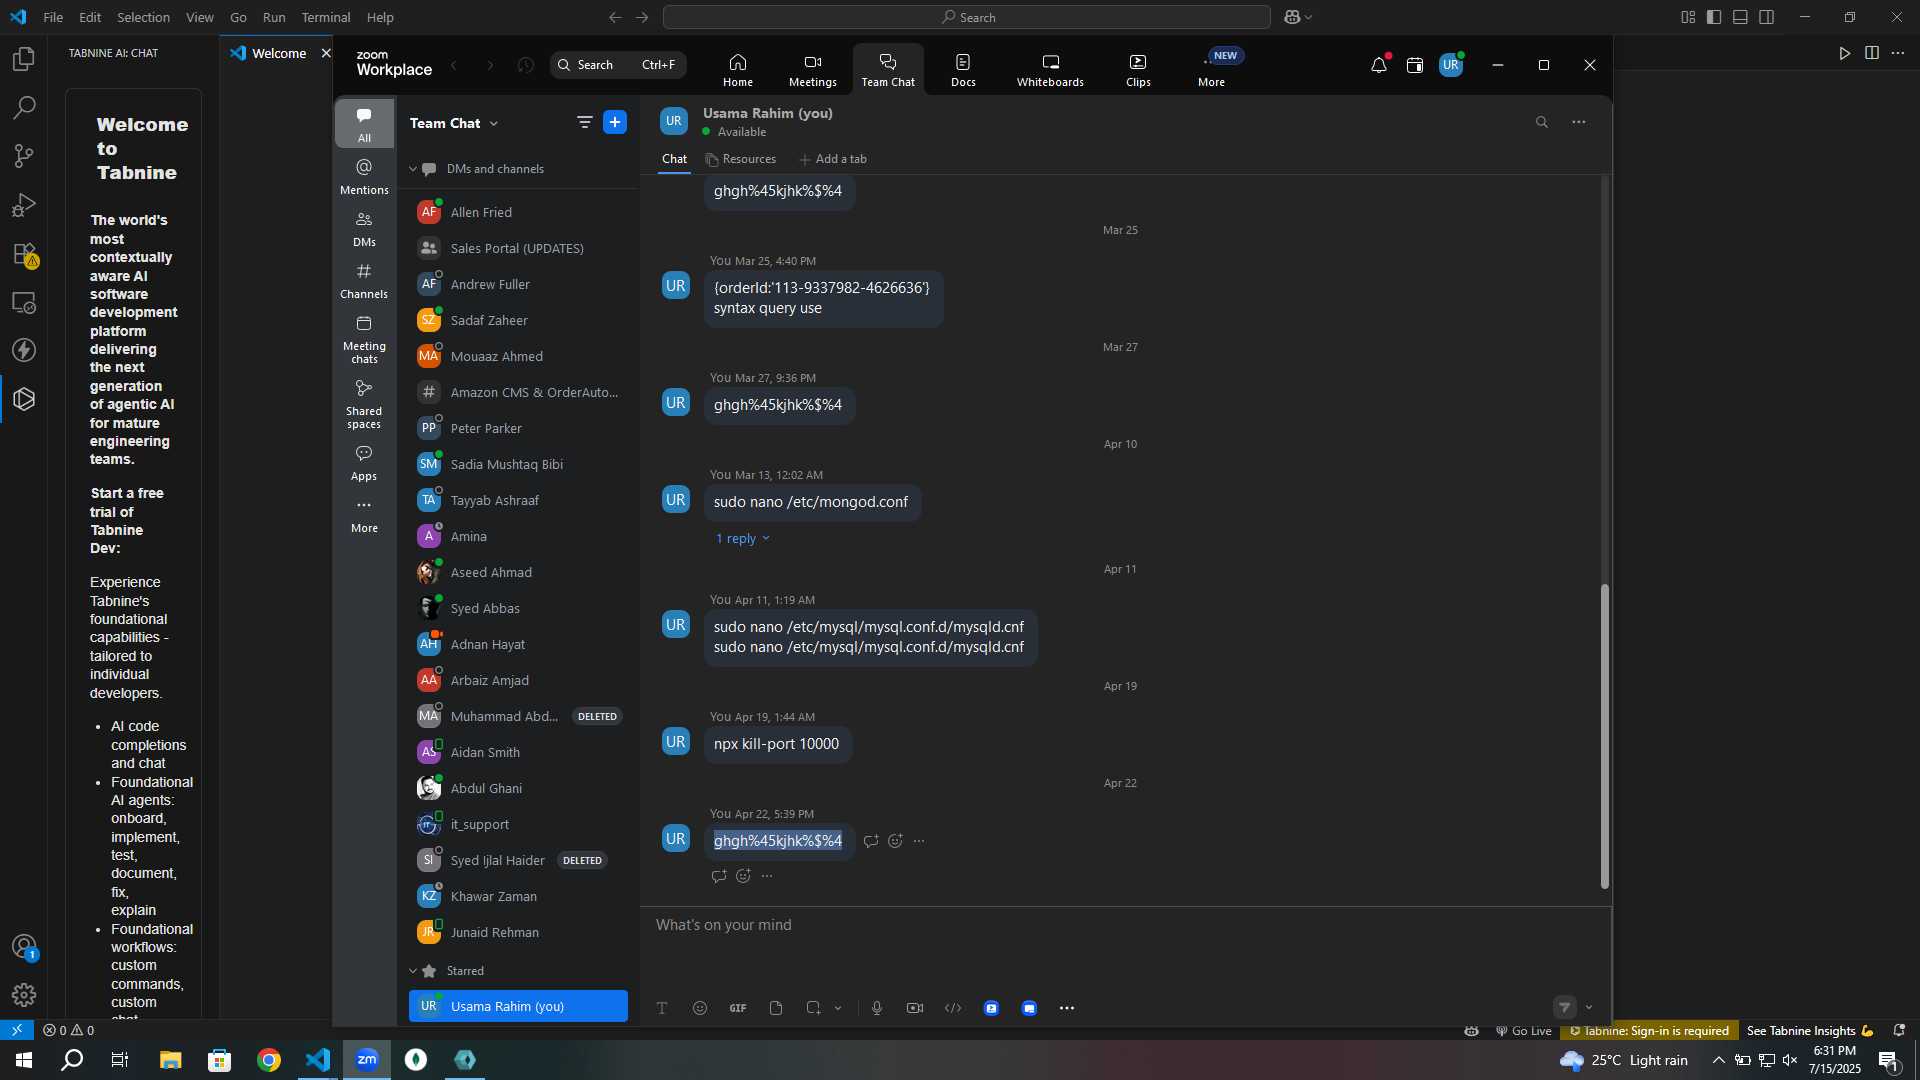Open File Explorer from taskbar
The height and width of the screenshot is (1080, 1920).
171,1060
